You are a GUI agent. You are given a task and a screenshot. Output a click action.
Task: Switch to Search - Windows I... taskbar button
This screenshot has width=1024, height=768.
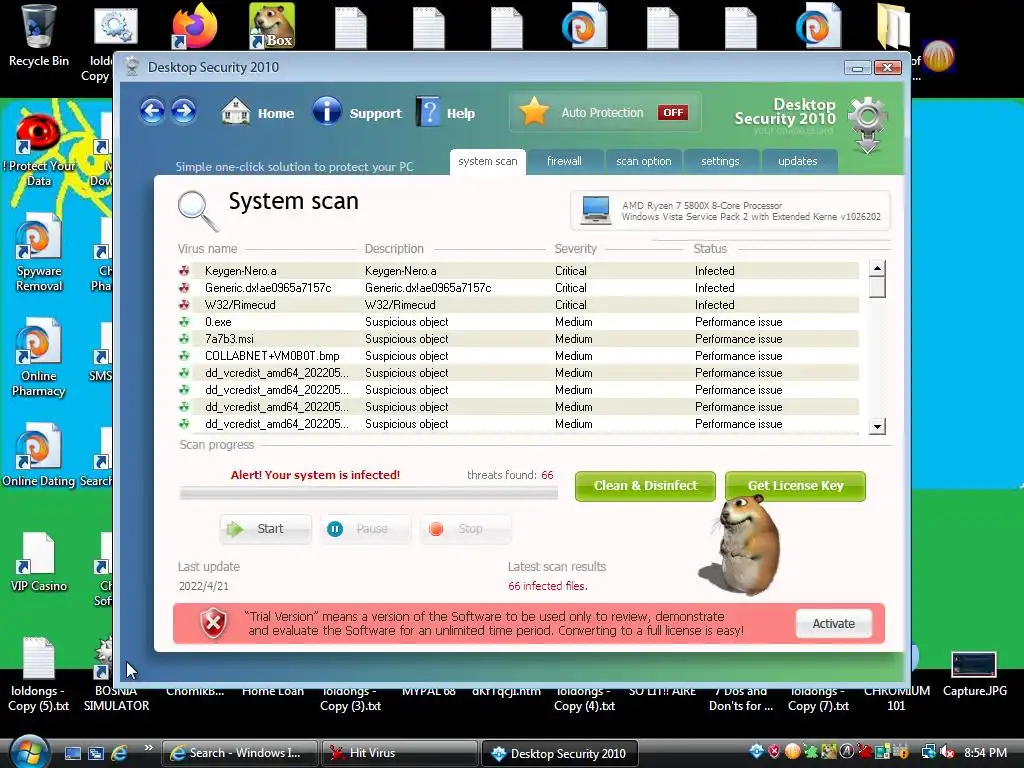(240, 753)
